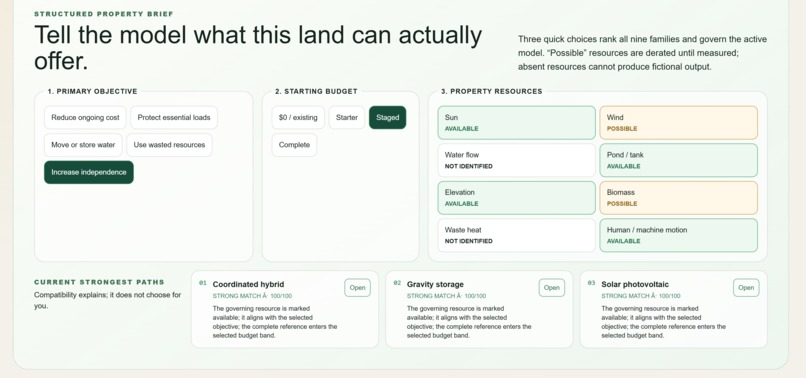Click the Structured Property Brief label
Screen dimensions: 806x378
[104, 14]
